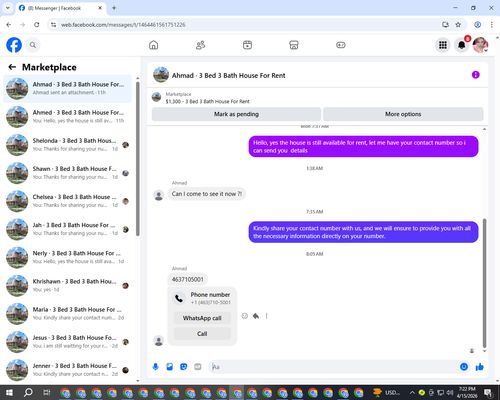Open the Shawn conversation
This screenshot has height=400, width=500.
[68, 173]
